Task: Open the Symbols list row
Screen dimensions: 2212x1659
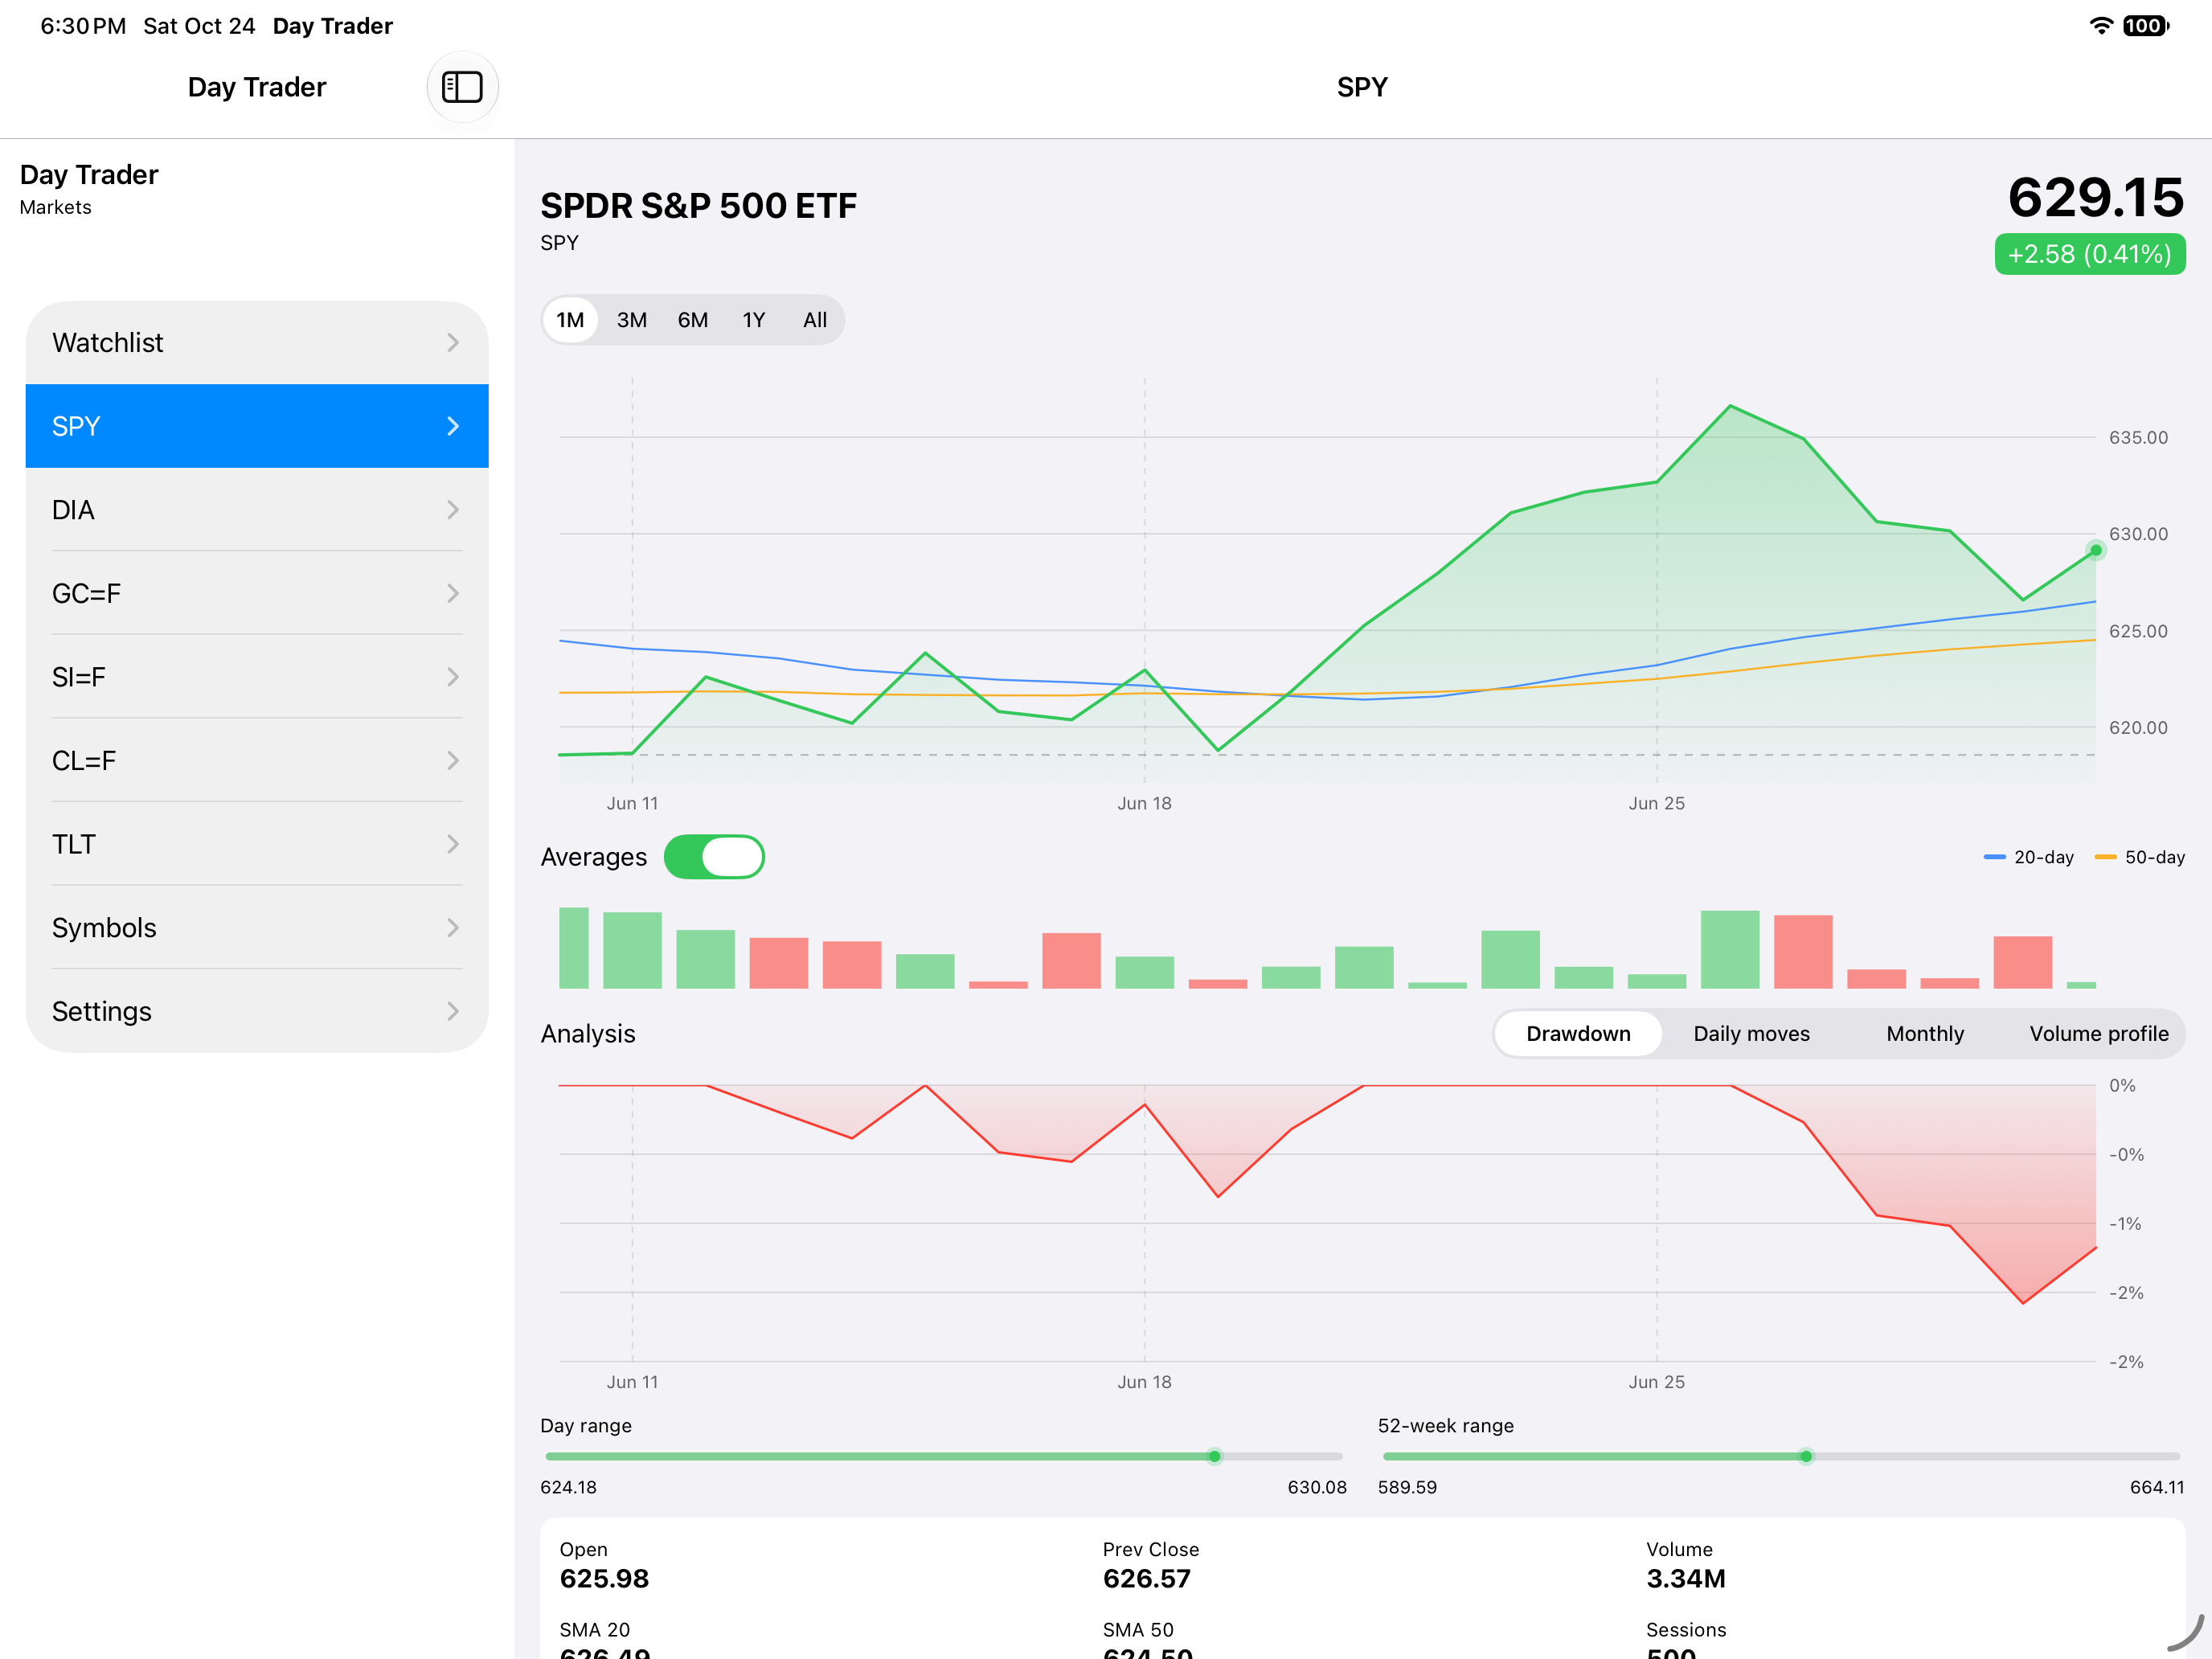Action: point(257,928)
